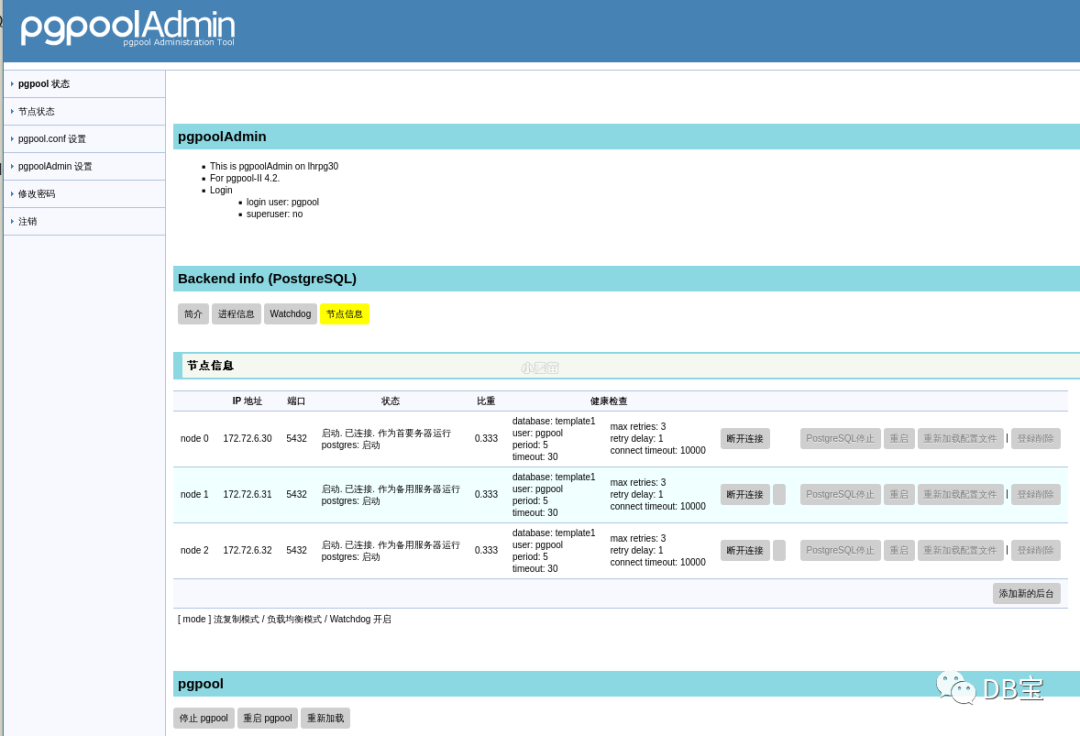Viewport: 1080px width, 736px height.
Task: Click 登録削除 for node 2
Action: 1035,550
